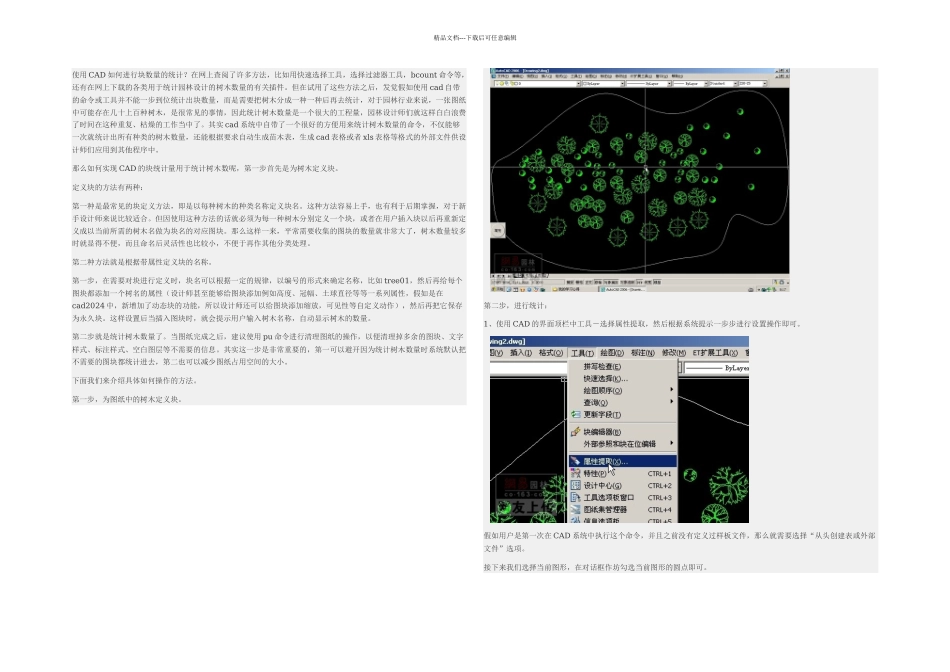The image size is (950, 672).
Task: Open the ISO-25 dimension style dropdown
Action: pos(752,84)
